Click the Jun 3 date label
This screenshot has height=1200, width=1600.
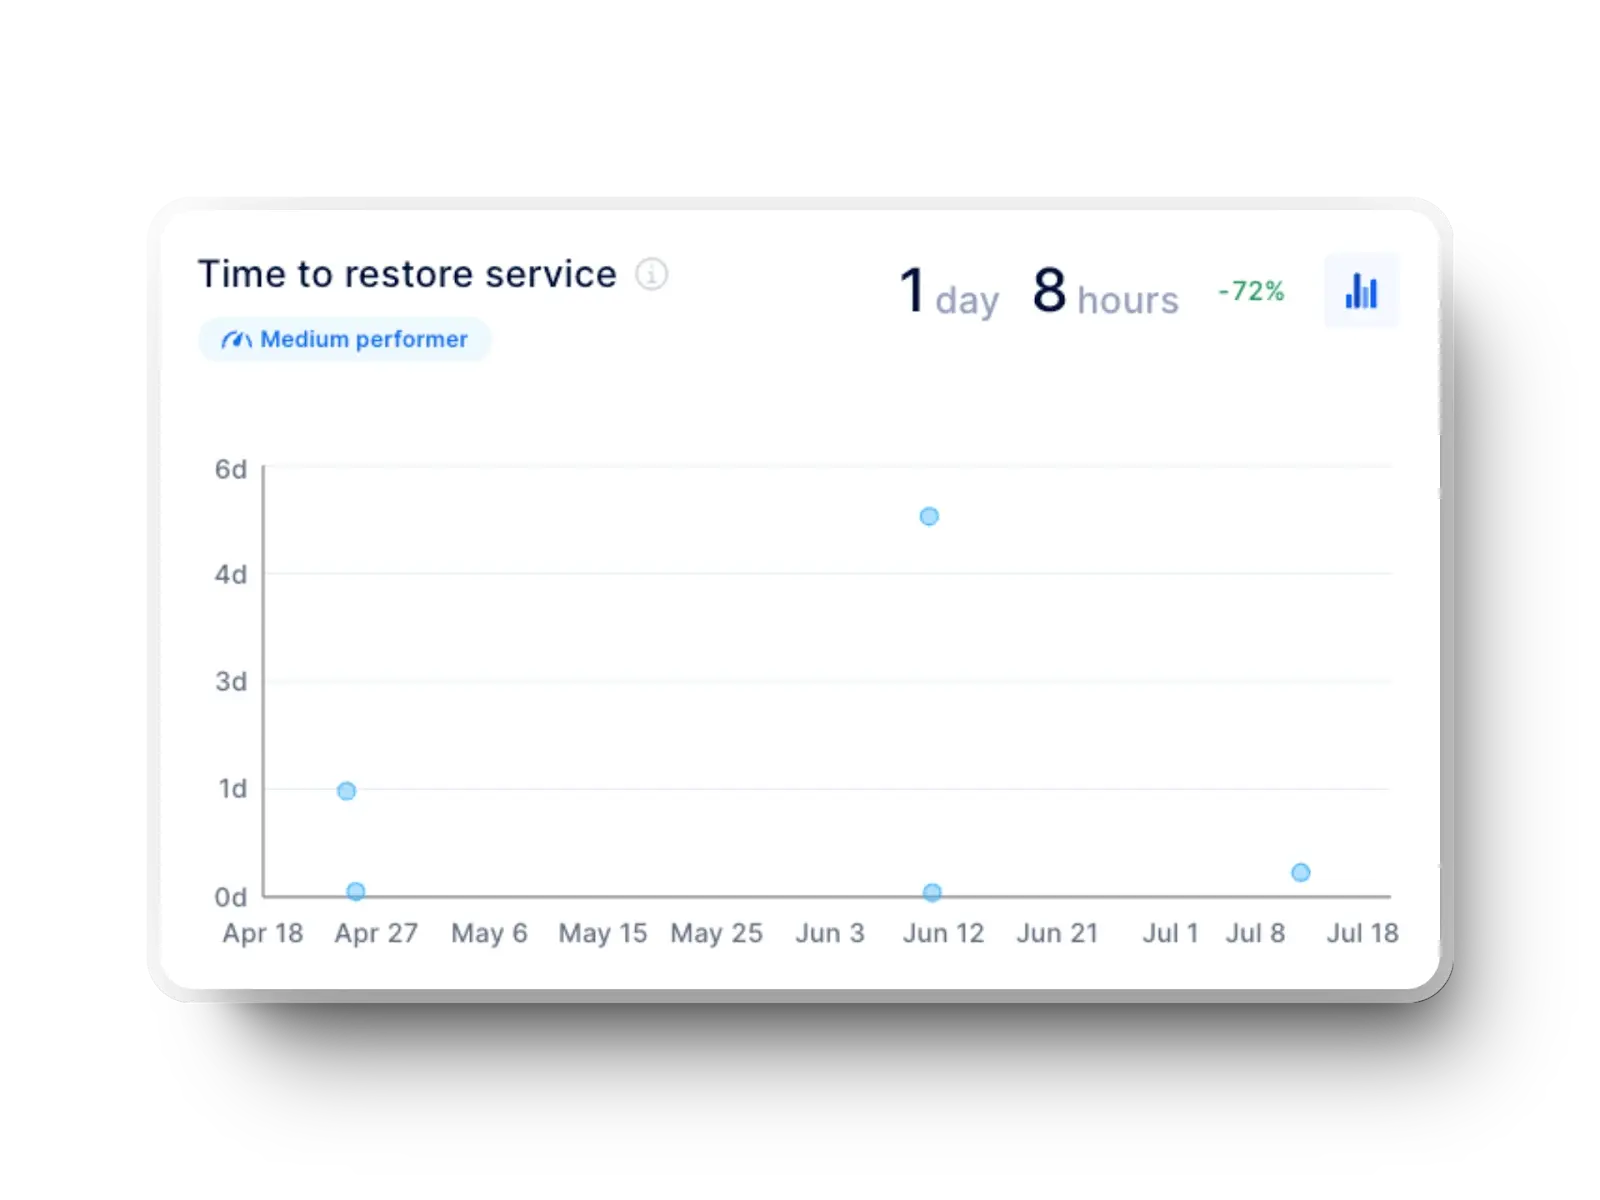830,933
